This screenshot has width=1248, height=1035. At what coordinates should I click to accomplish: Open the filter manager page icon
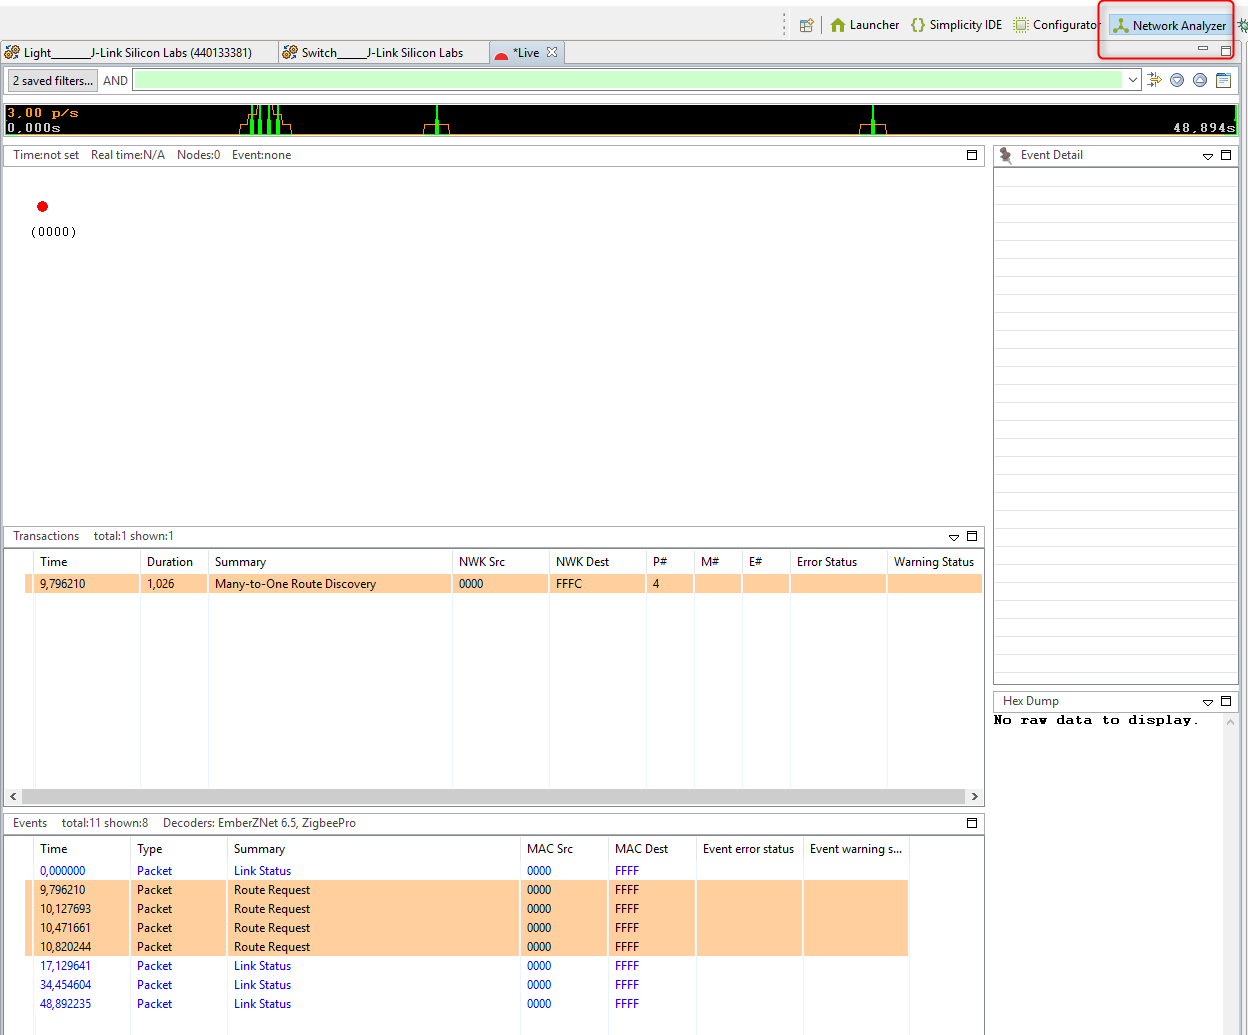click(1223, 80)
